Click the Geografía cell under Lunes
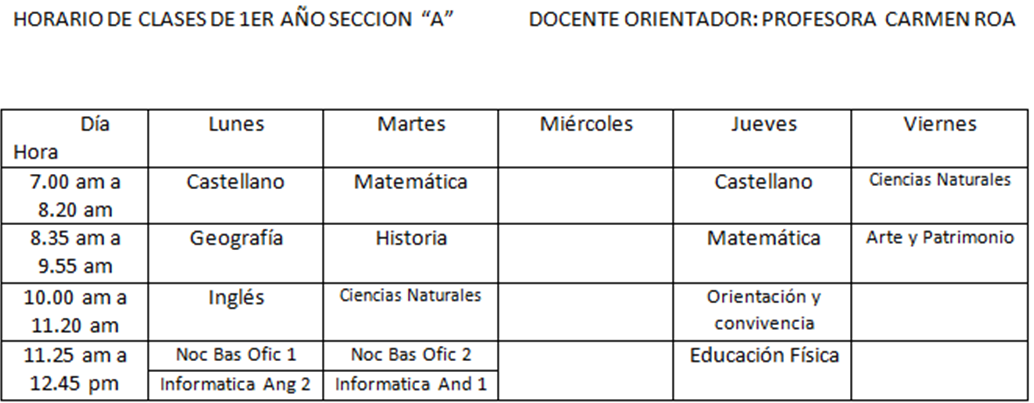 tap(236, 253)
